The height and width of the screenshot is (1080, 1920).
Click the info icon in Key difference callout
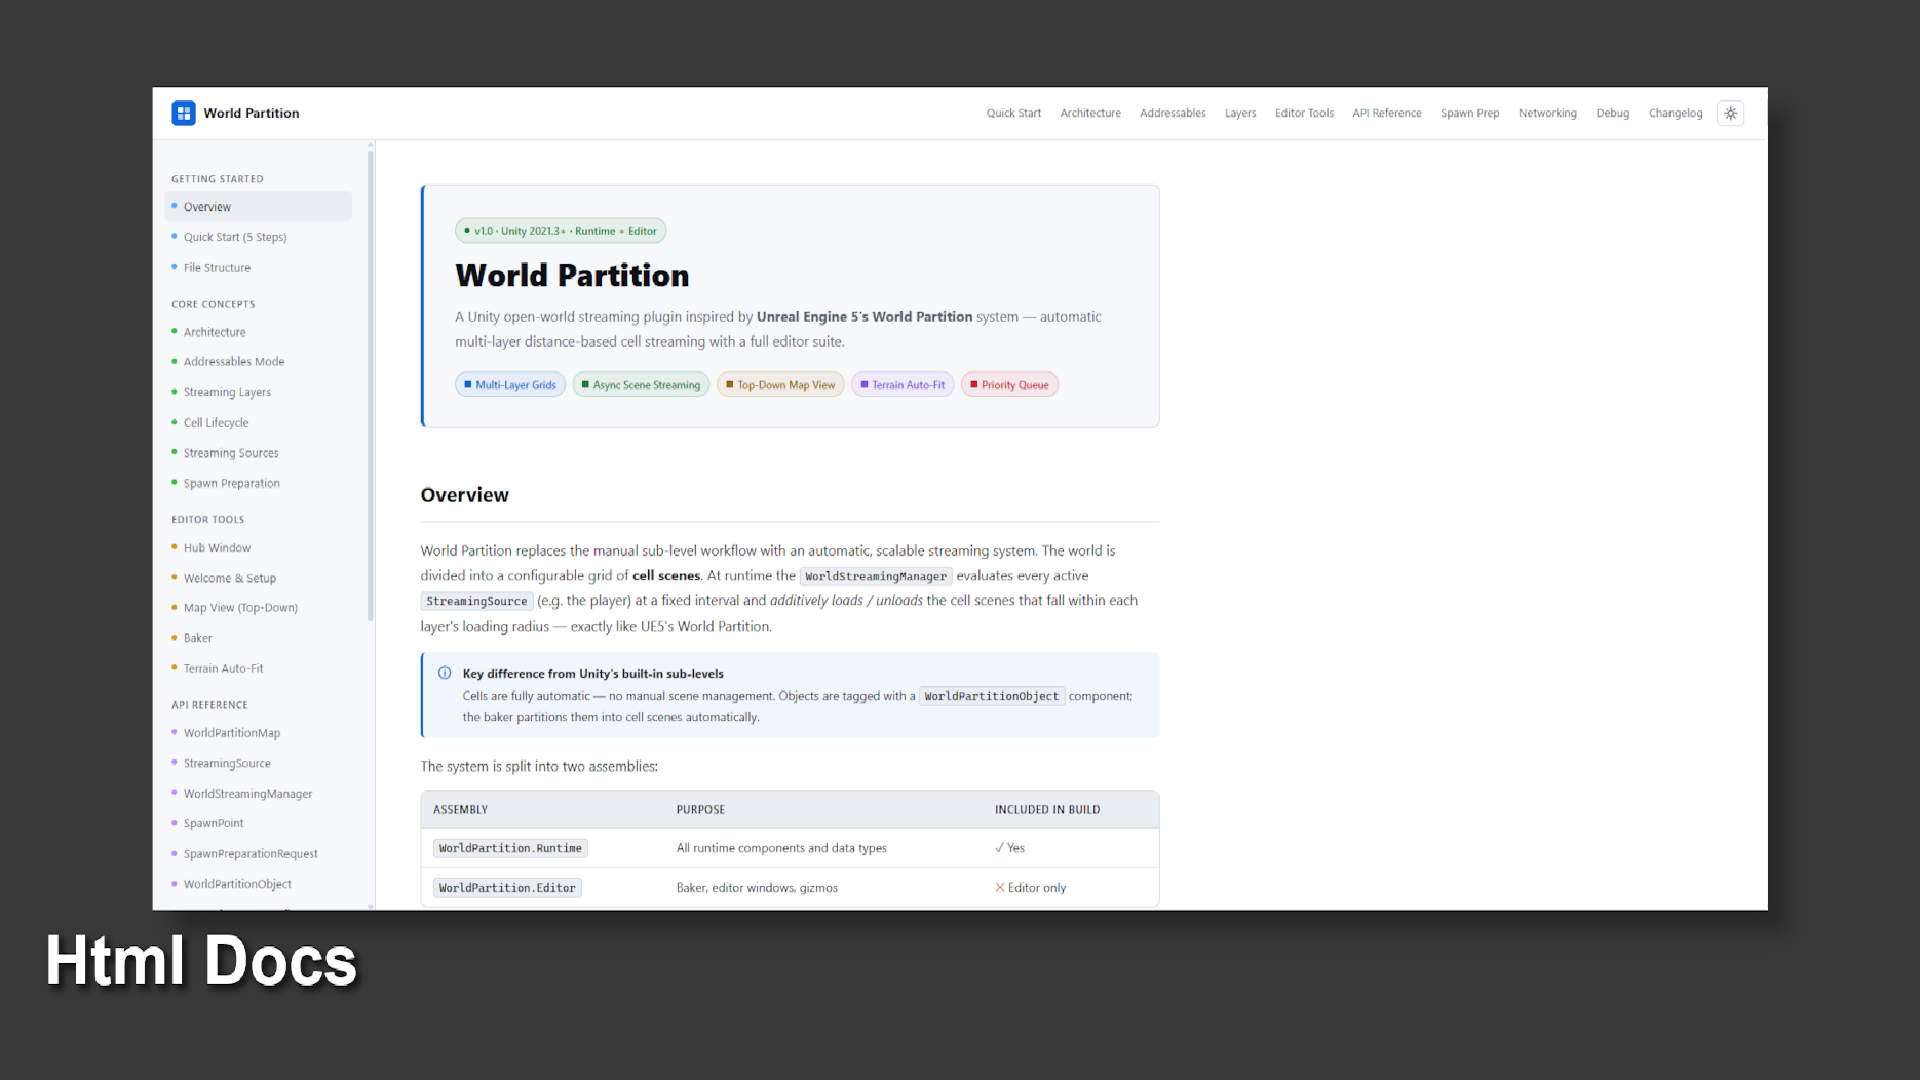pos(445,673)
